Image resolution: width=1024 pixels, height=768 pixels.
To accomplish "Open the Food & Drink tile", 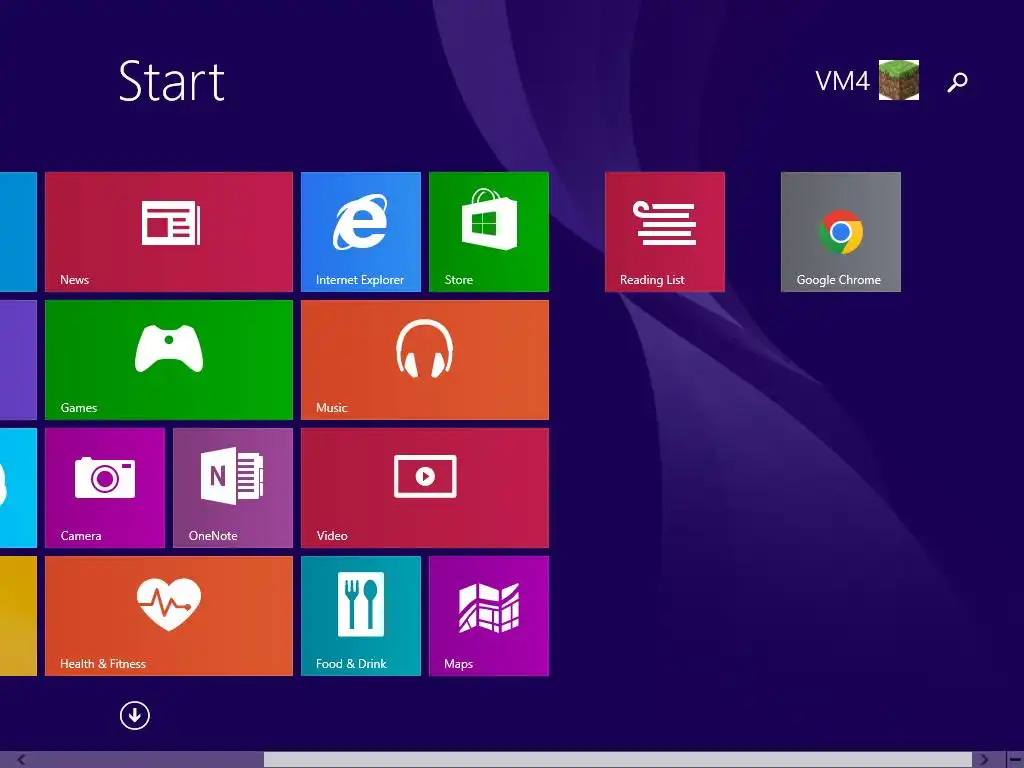I will coord(360,616).
